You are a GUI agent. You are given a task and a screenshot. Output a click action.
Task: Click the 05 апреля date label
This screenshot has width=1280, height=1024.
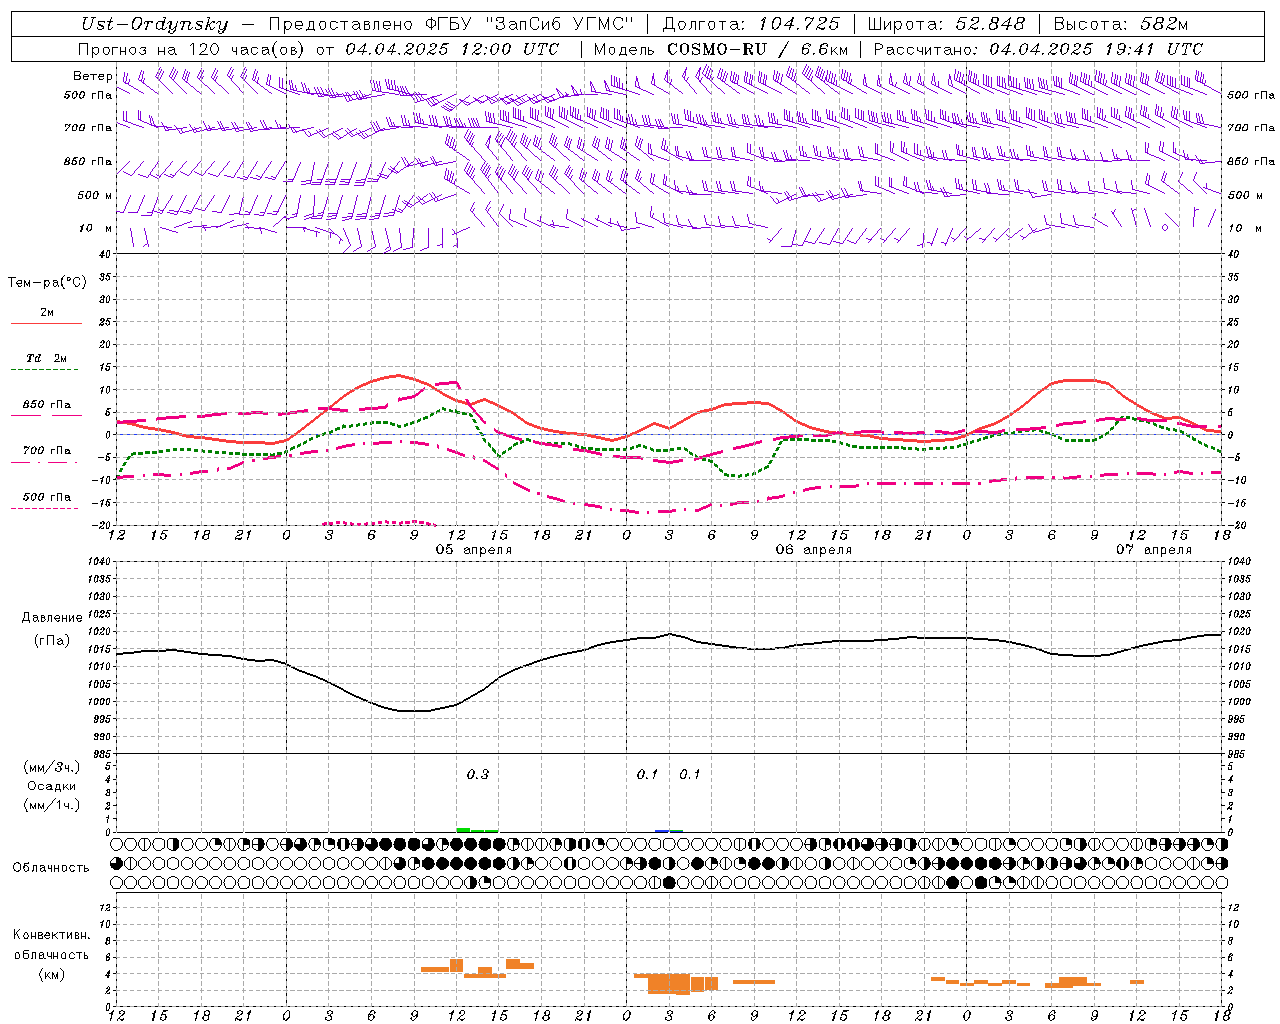click(x=473, y=550)
